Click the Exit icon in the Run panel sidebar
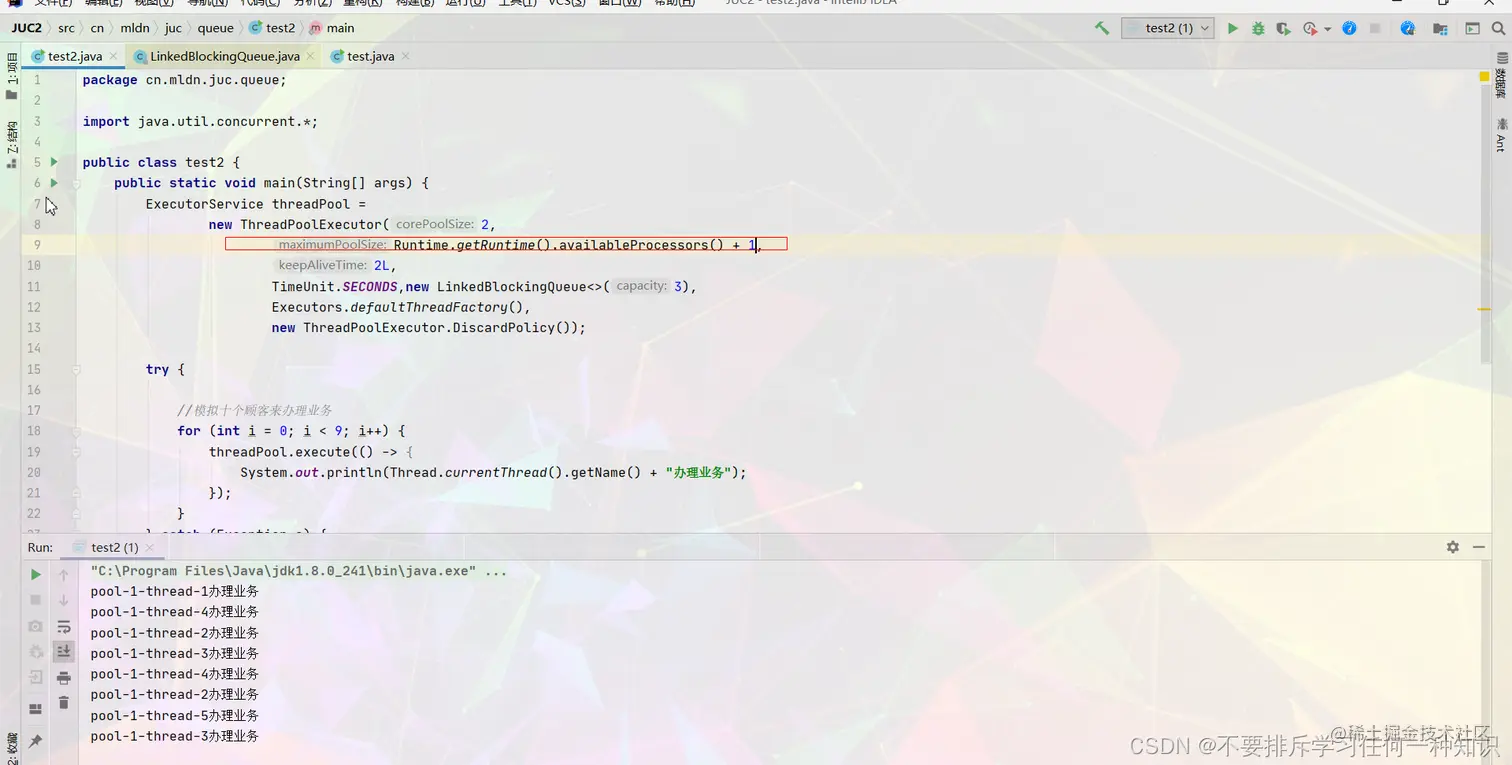Viewport: 1512px width, 765px height. point(35,677)
